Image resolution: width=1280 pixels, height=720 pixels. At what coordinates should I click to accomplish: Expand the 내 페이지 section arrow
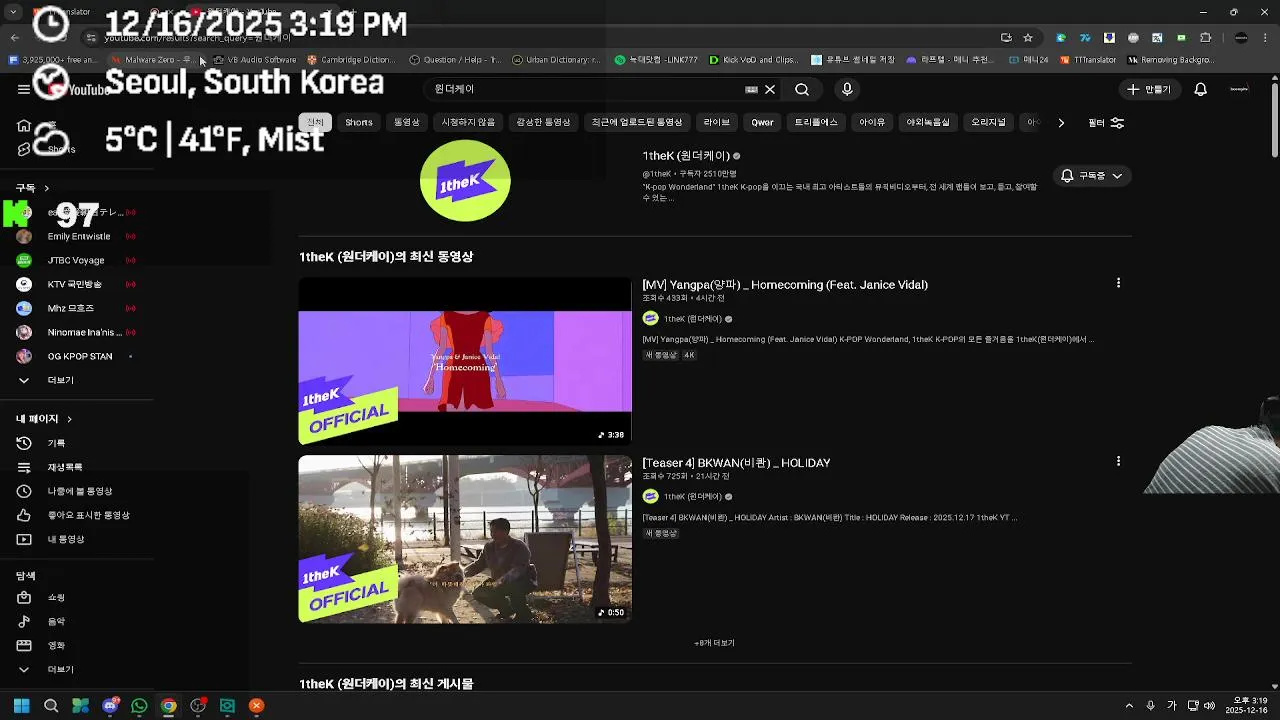pos(69,419)
